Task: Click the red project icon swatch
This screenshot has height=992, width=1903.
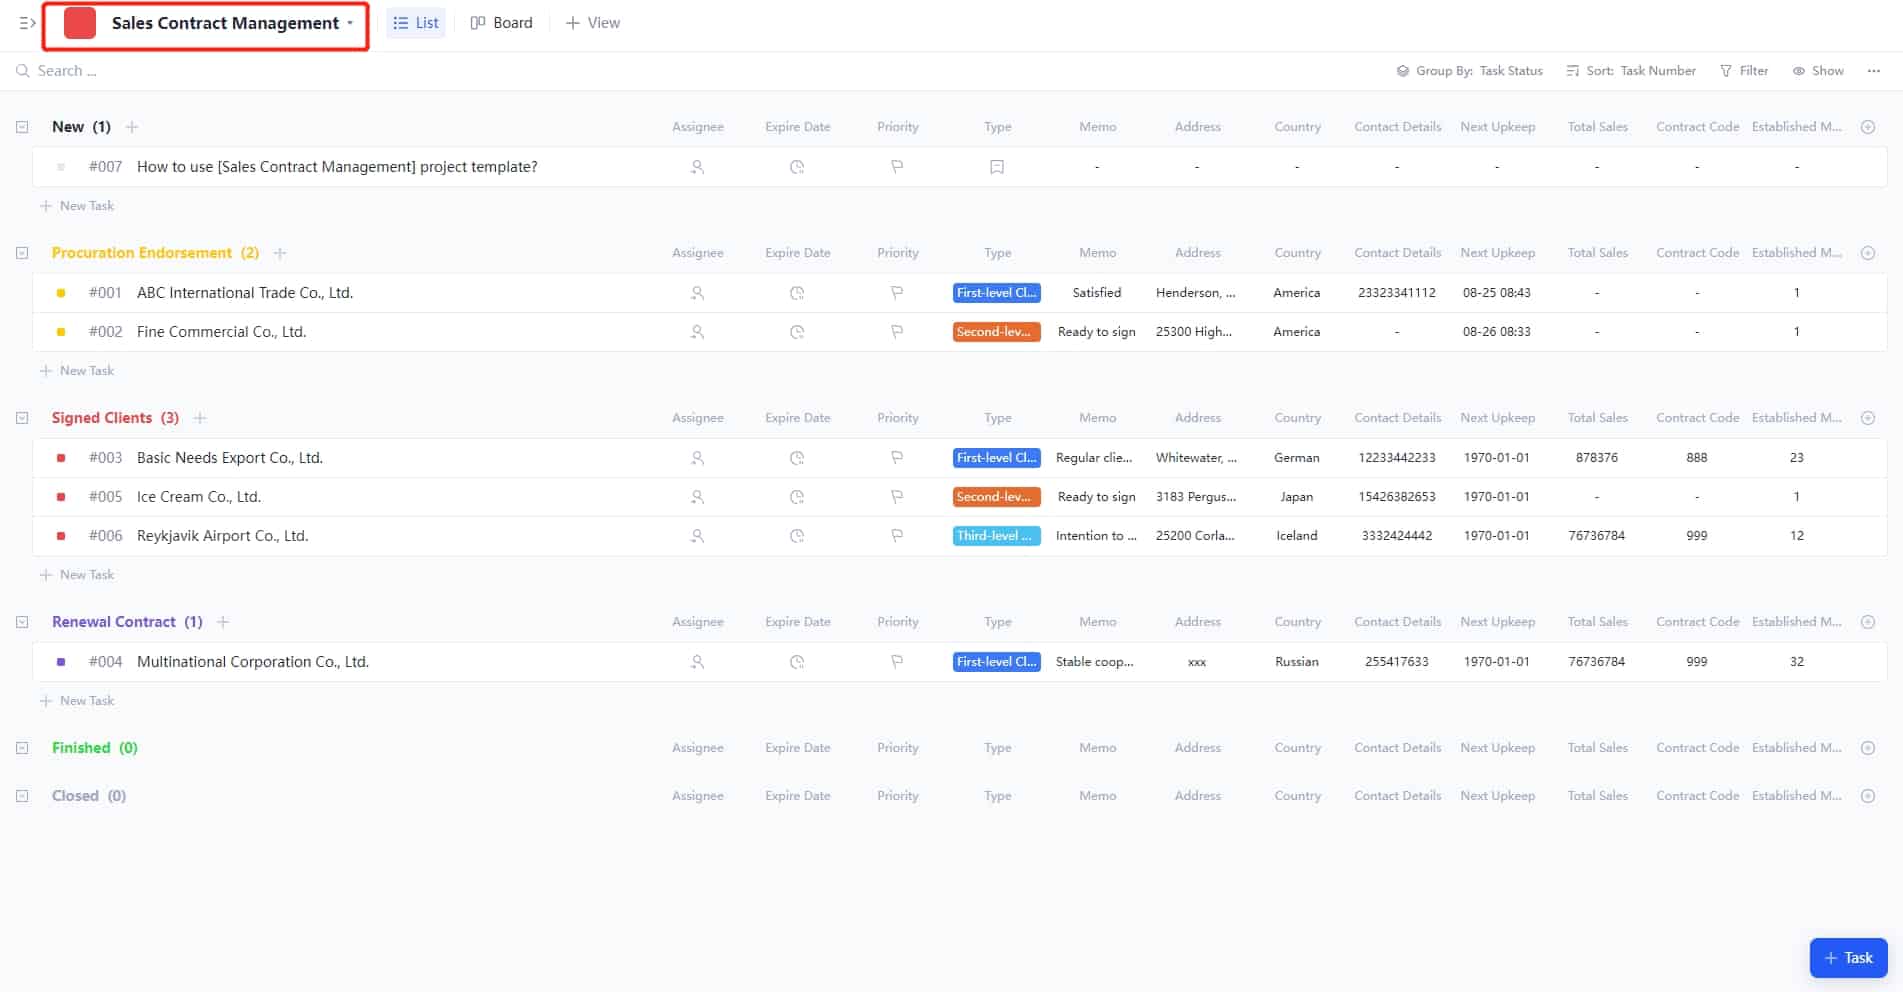Action: (79, 22)
